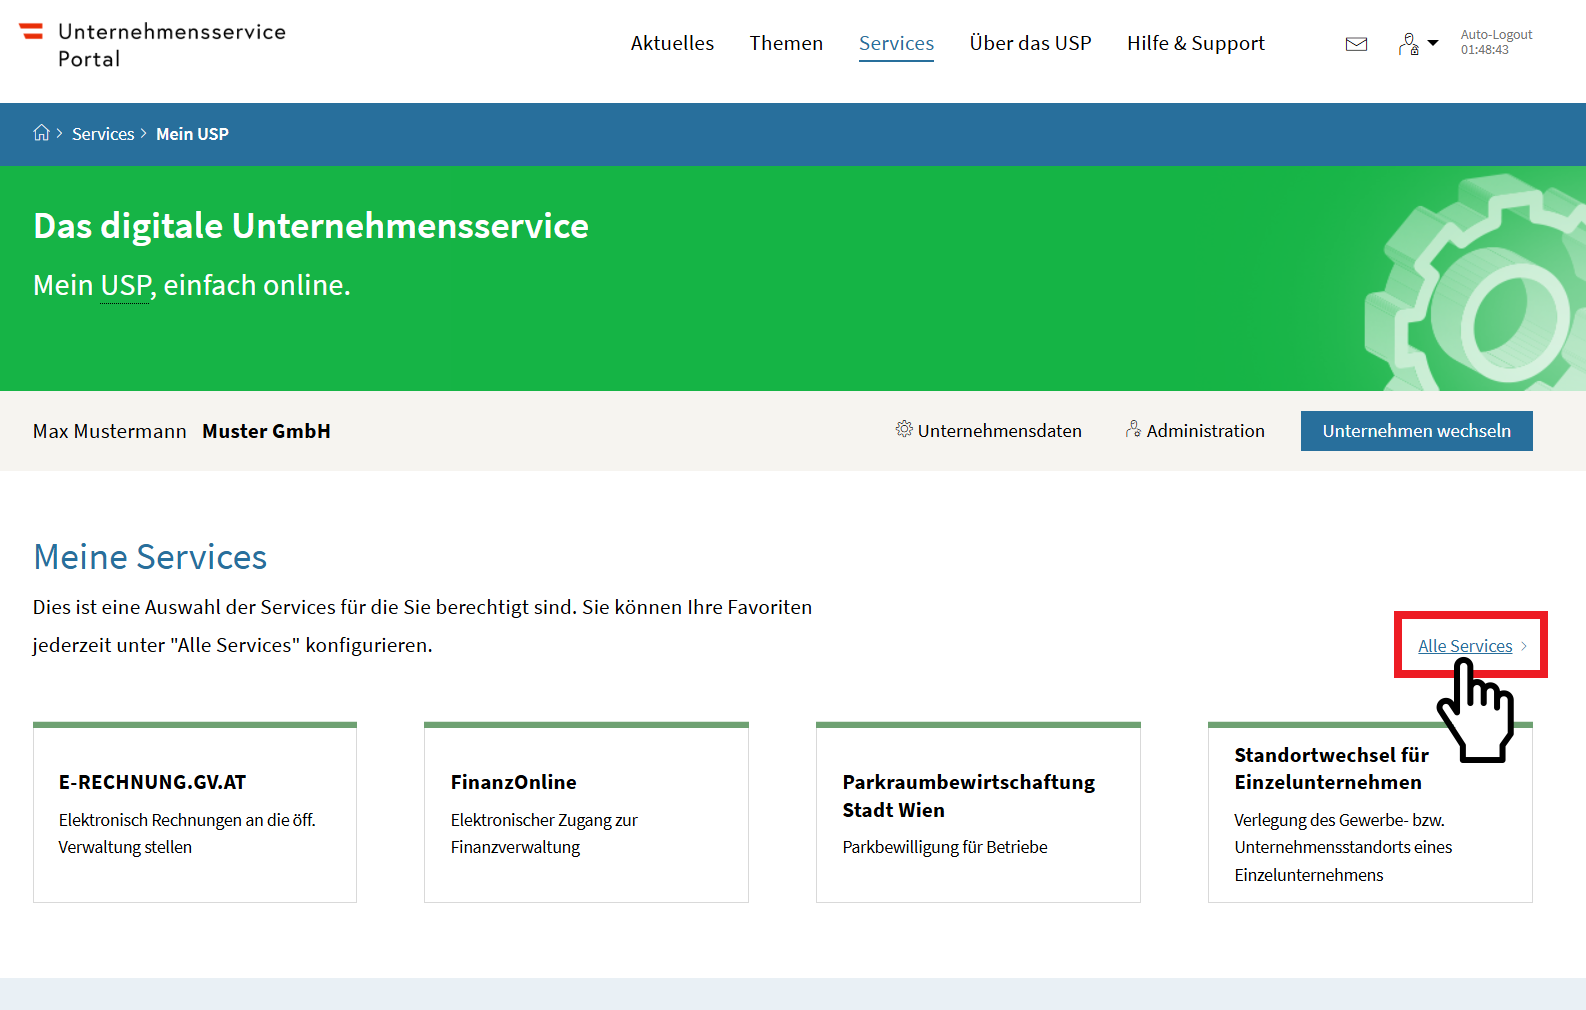Click the home icon in breadcrumb
Image resolution: width=1586 pixels, height=1010 pixels.
pos(41,133)
